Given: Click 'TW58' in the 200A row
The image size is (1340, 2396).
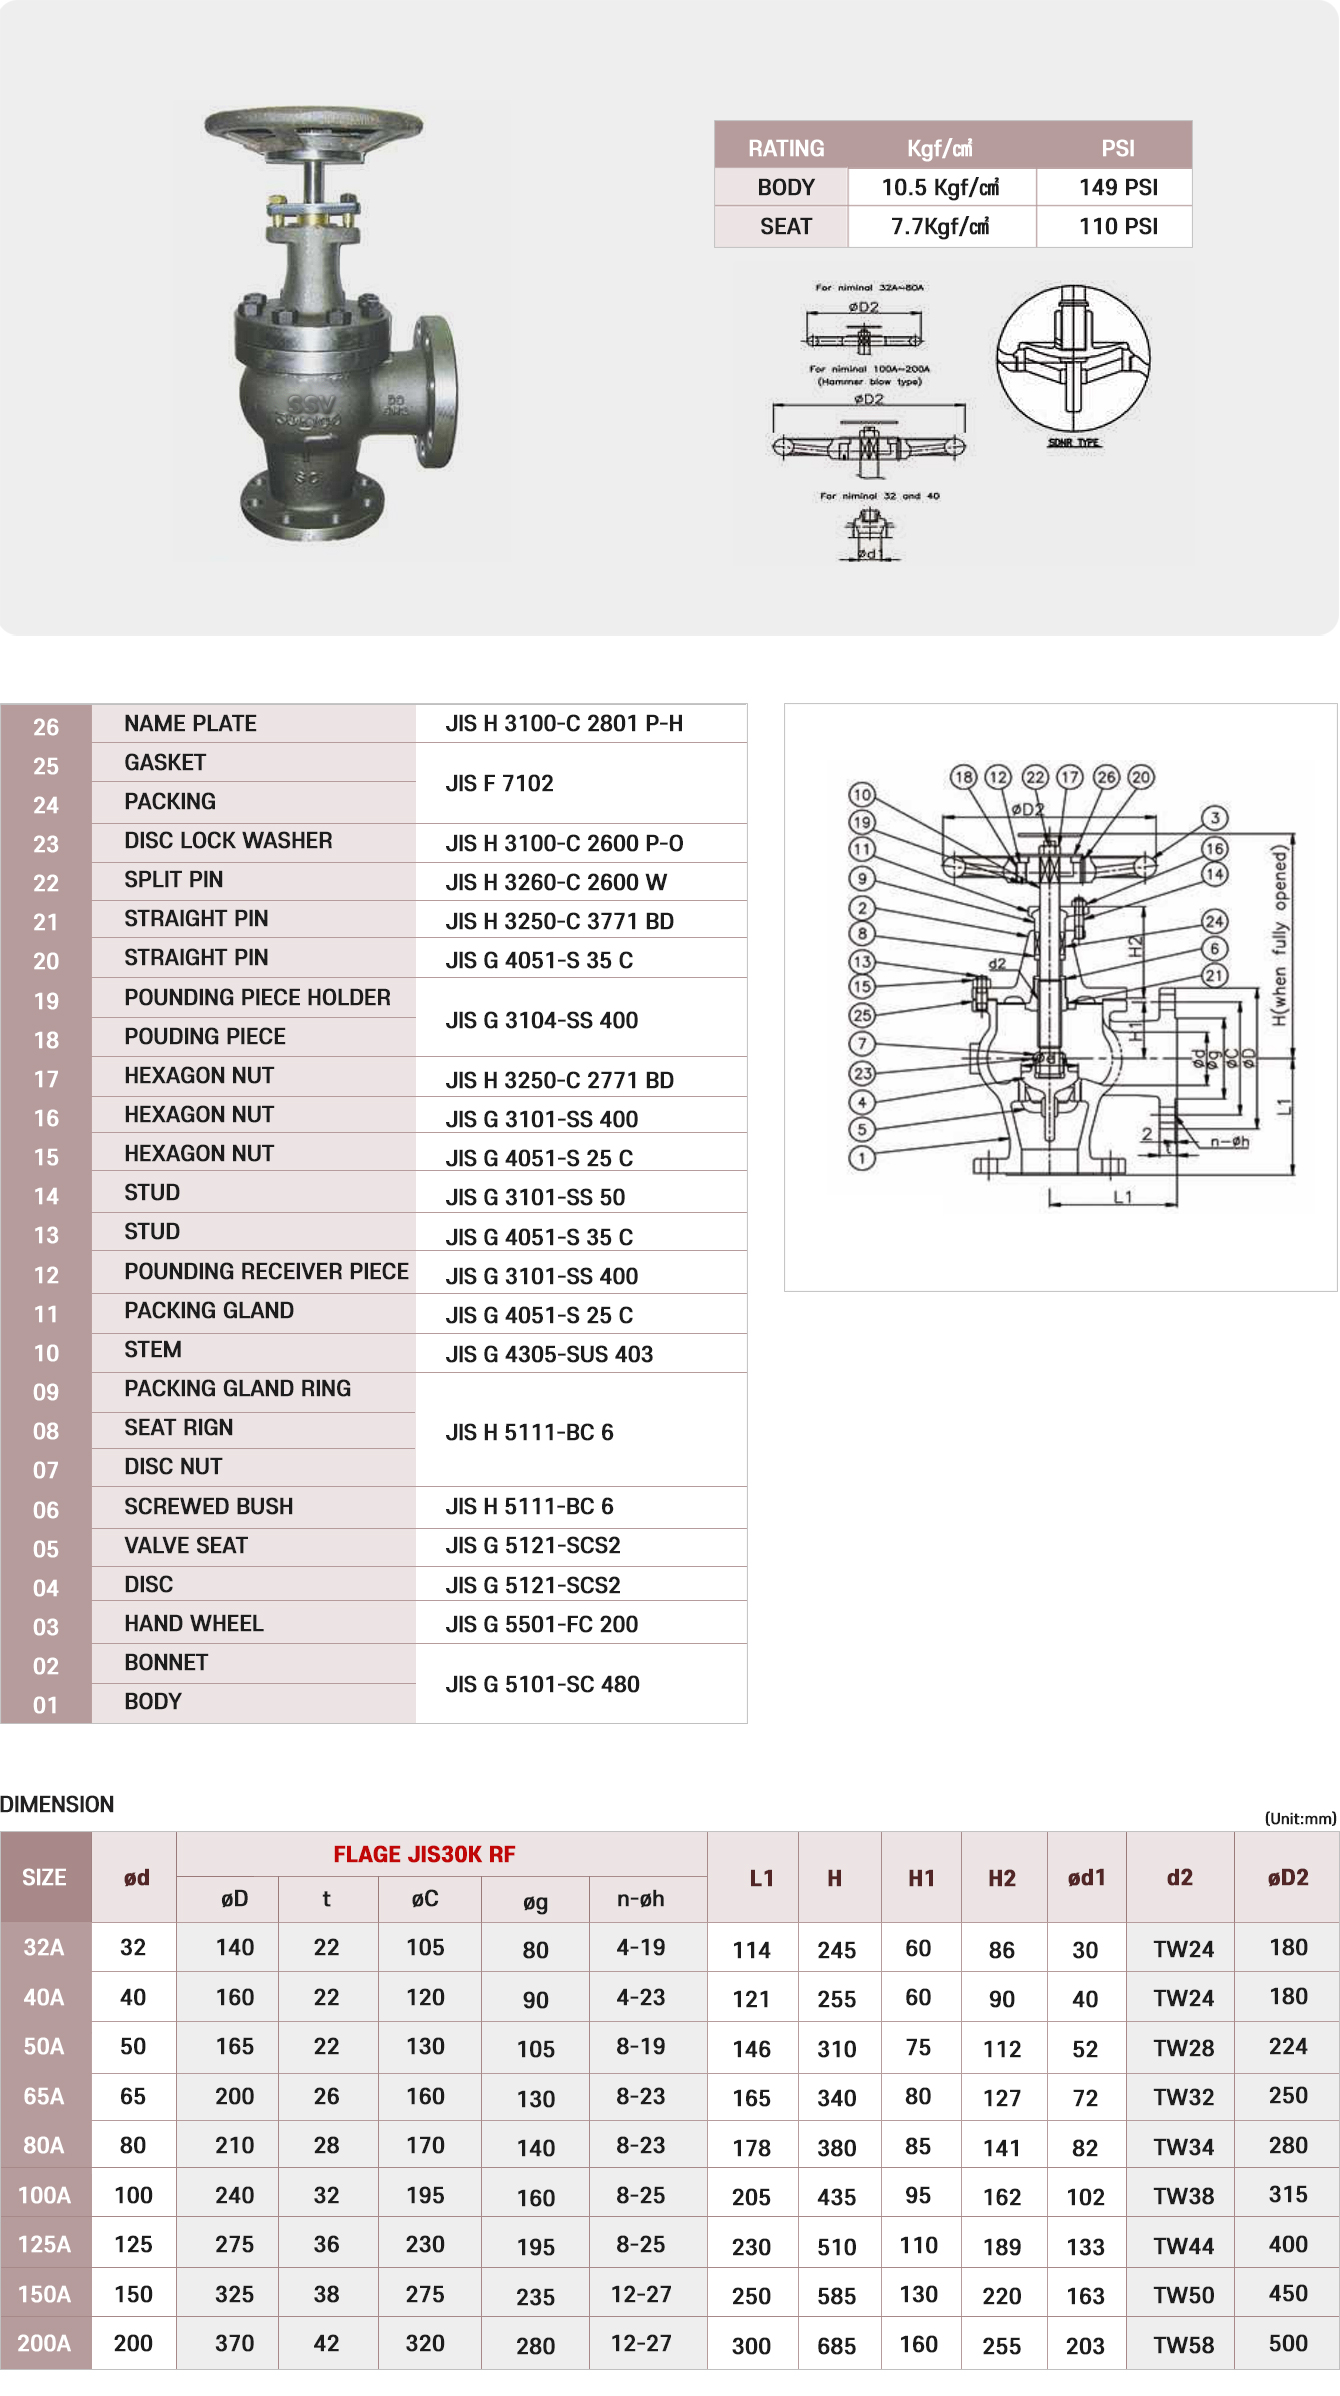Looking at the screenshot, I should pos(1183,2346).
